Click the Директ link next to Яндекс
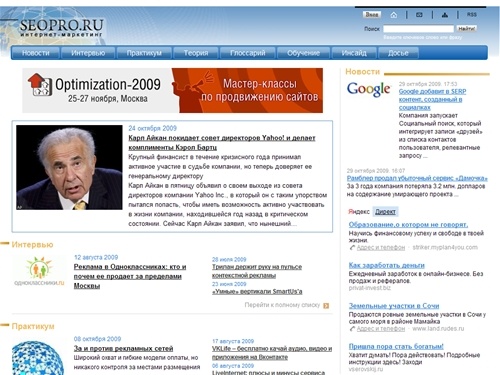 click(x=385, y=212)
